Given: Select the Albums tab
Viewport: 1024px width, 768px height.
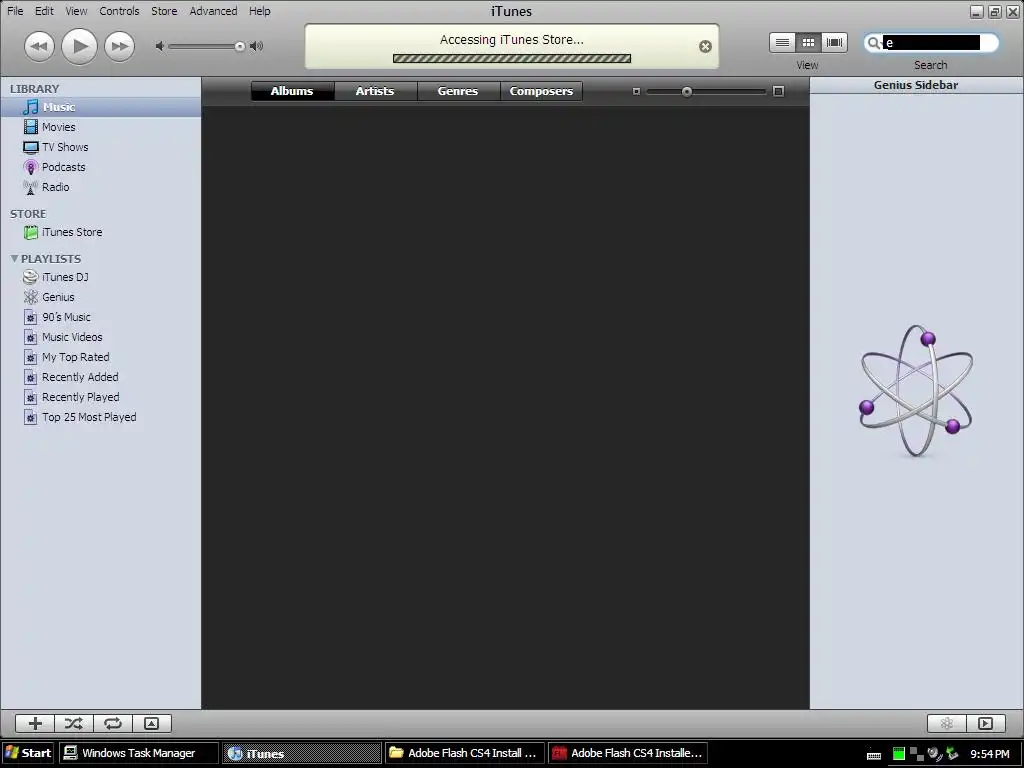Looking at the screenshot, I should coord(292,91).
